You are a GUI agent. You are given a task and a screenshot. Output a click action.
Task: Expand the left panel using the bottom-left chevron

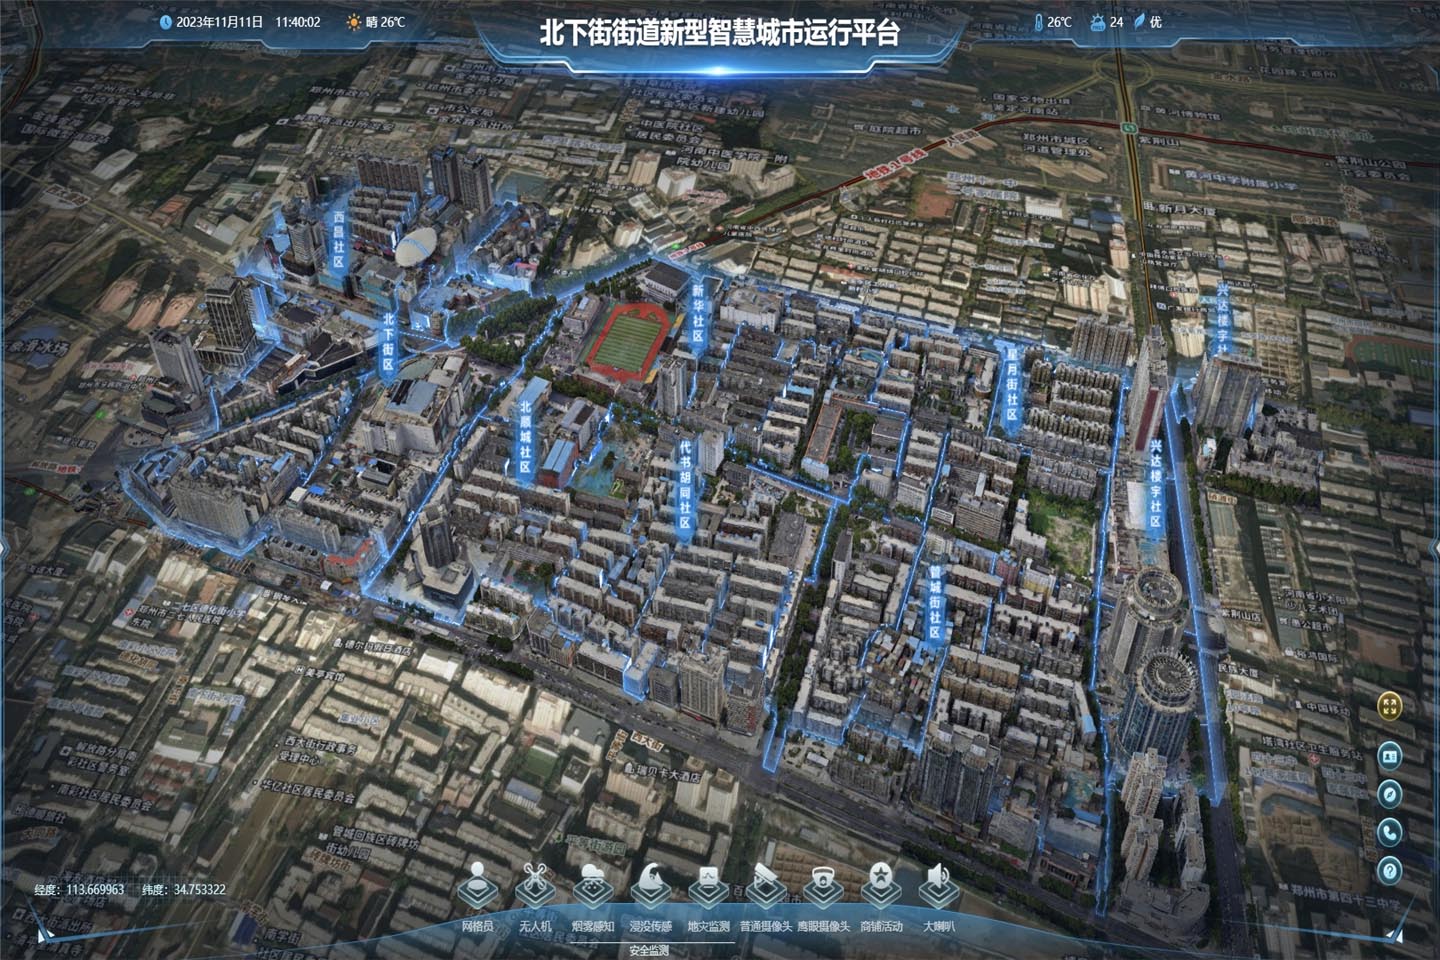pyautogui.click(x=44, y=934)
